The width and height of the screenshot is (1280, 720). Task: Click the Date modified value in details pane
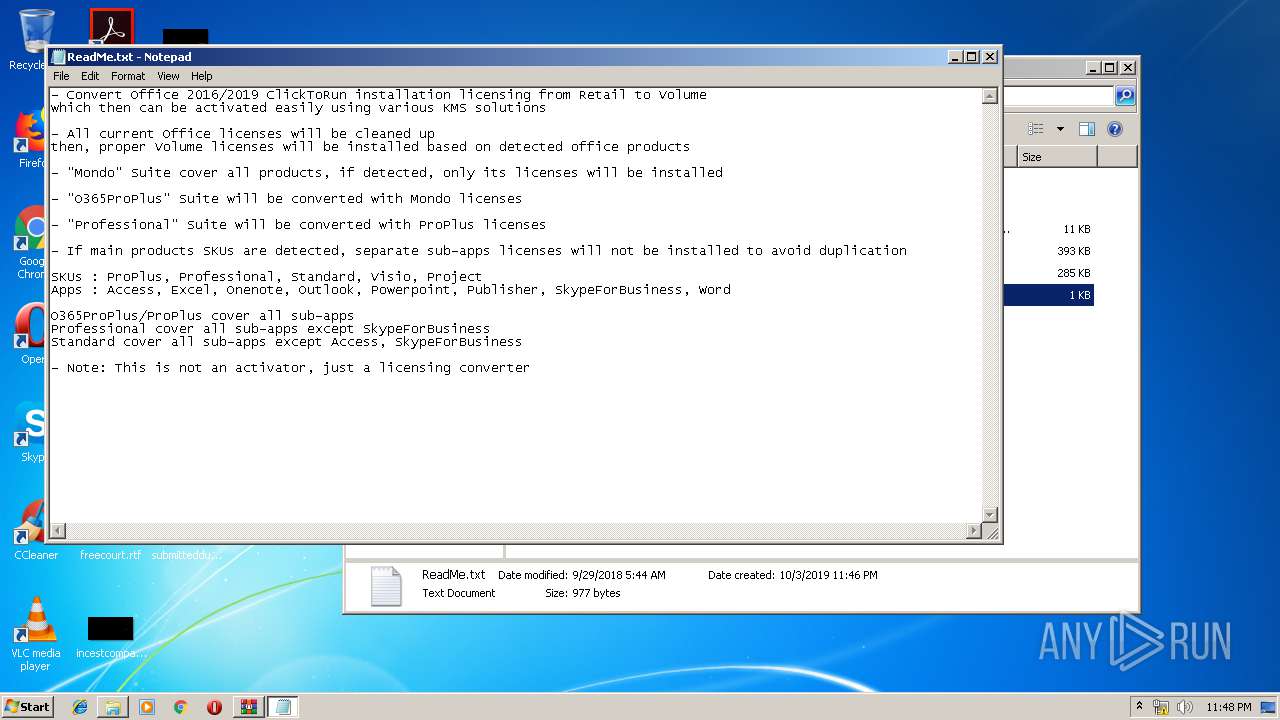tap(618, 576)
